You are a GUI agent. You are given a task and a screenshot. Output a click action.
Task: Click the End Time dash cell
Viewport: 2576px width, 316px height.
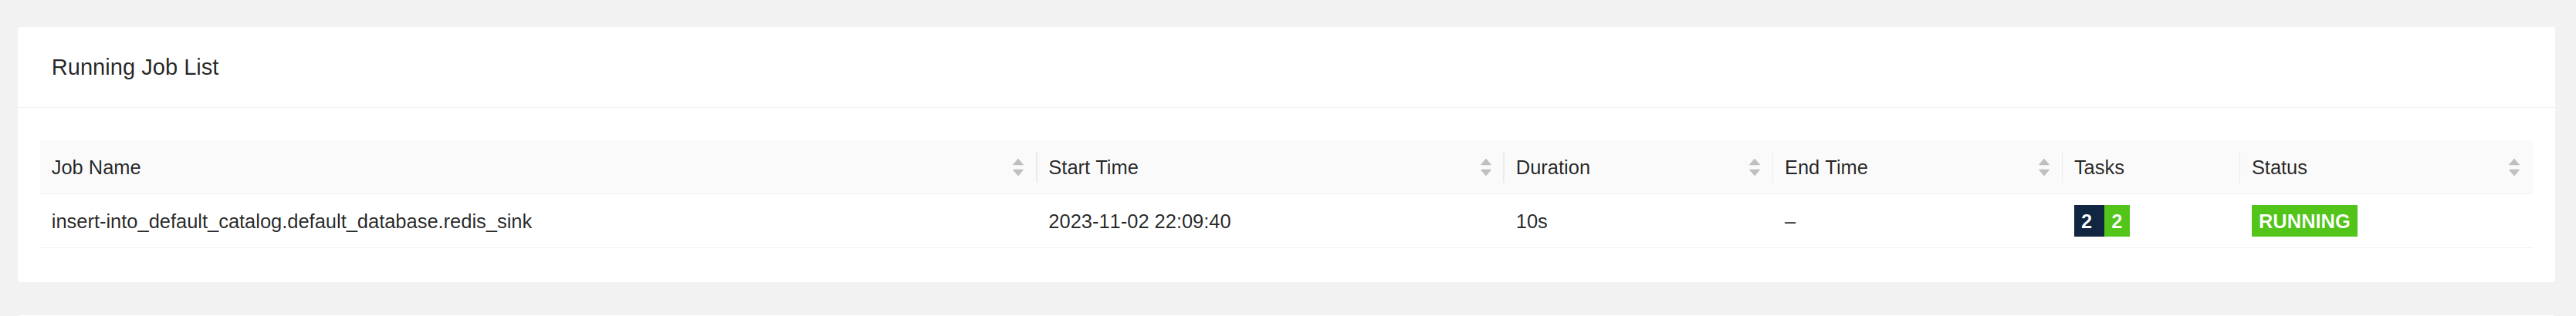[1789, 221]
